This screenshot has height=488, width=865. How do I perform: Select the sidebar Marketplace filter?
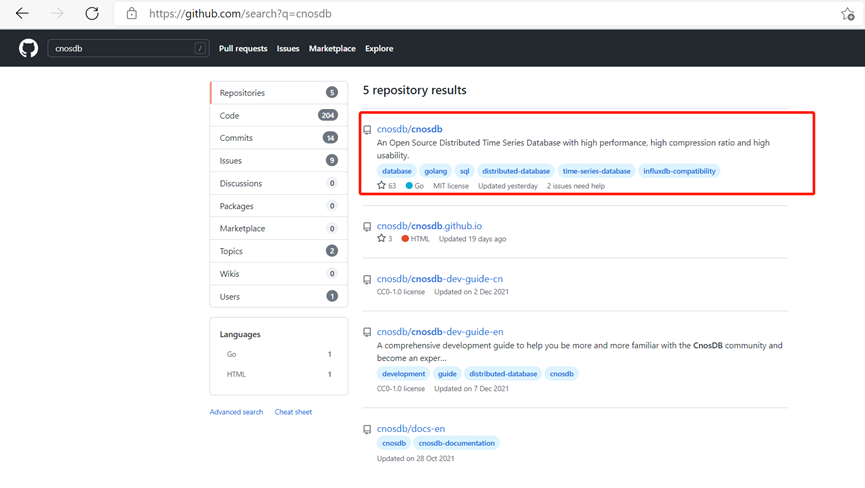pos(279,228)
